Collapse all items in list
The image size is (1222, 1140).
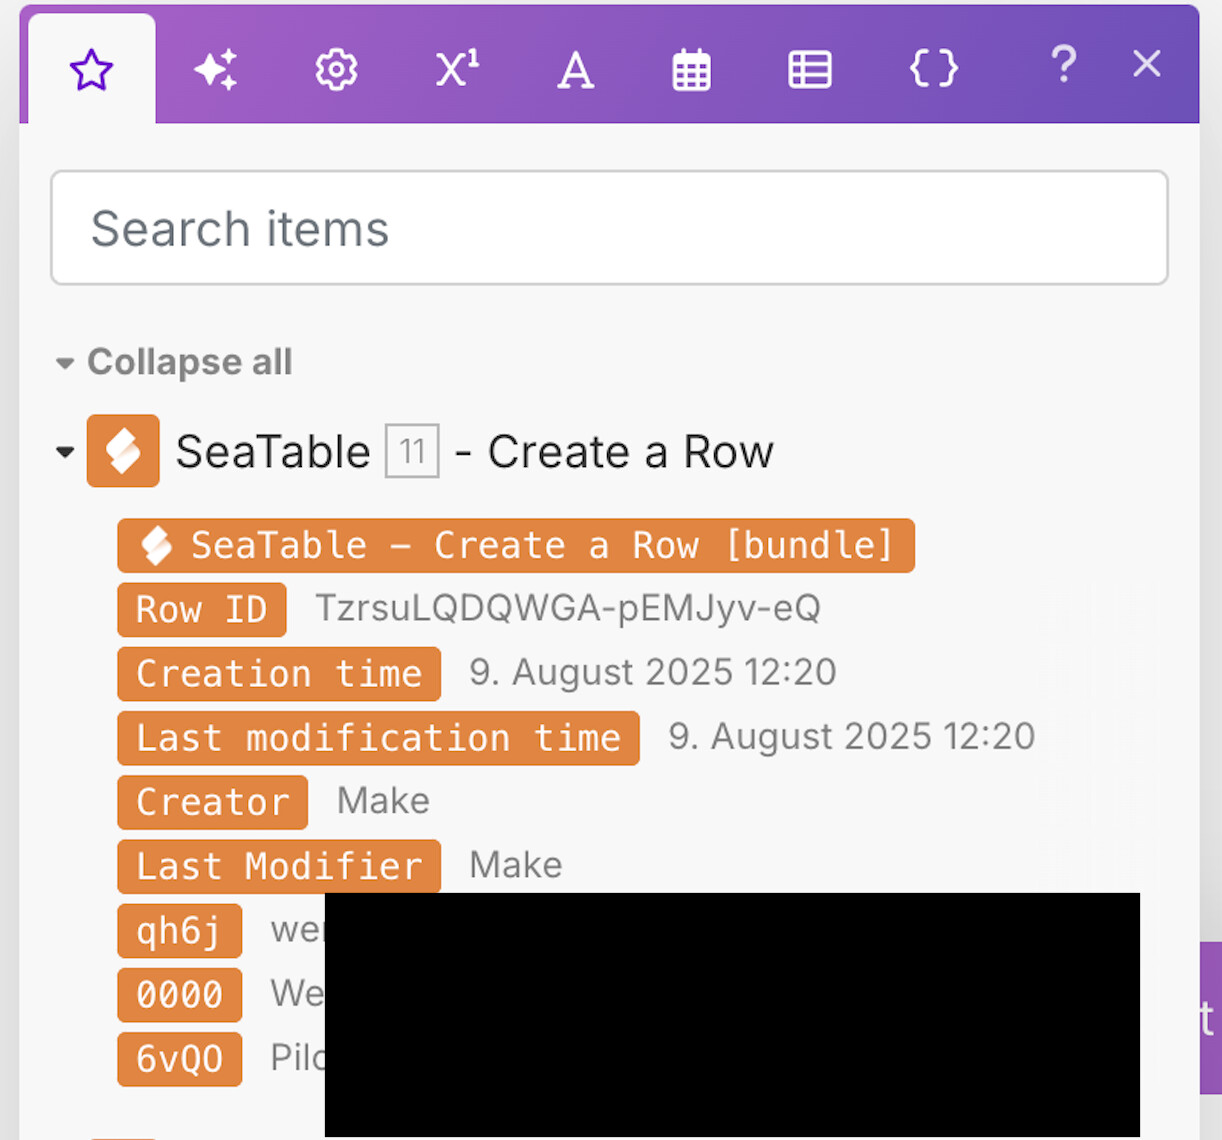175,362
